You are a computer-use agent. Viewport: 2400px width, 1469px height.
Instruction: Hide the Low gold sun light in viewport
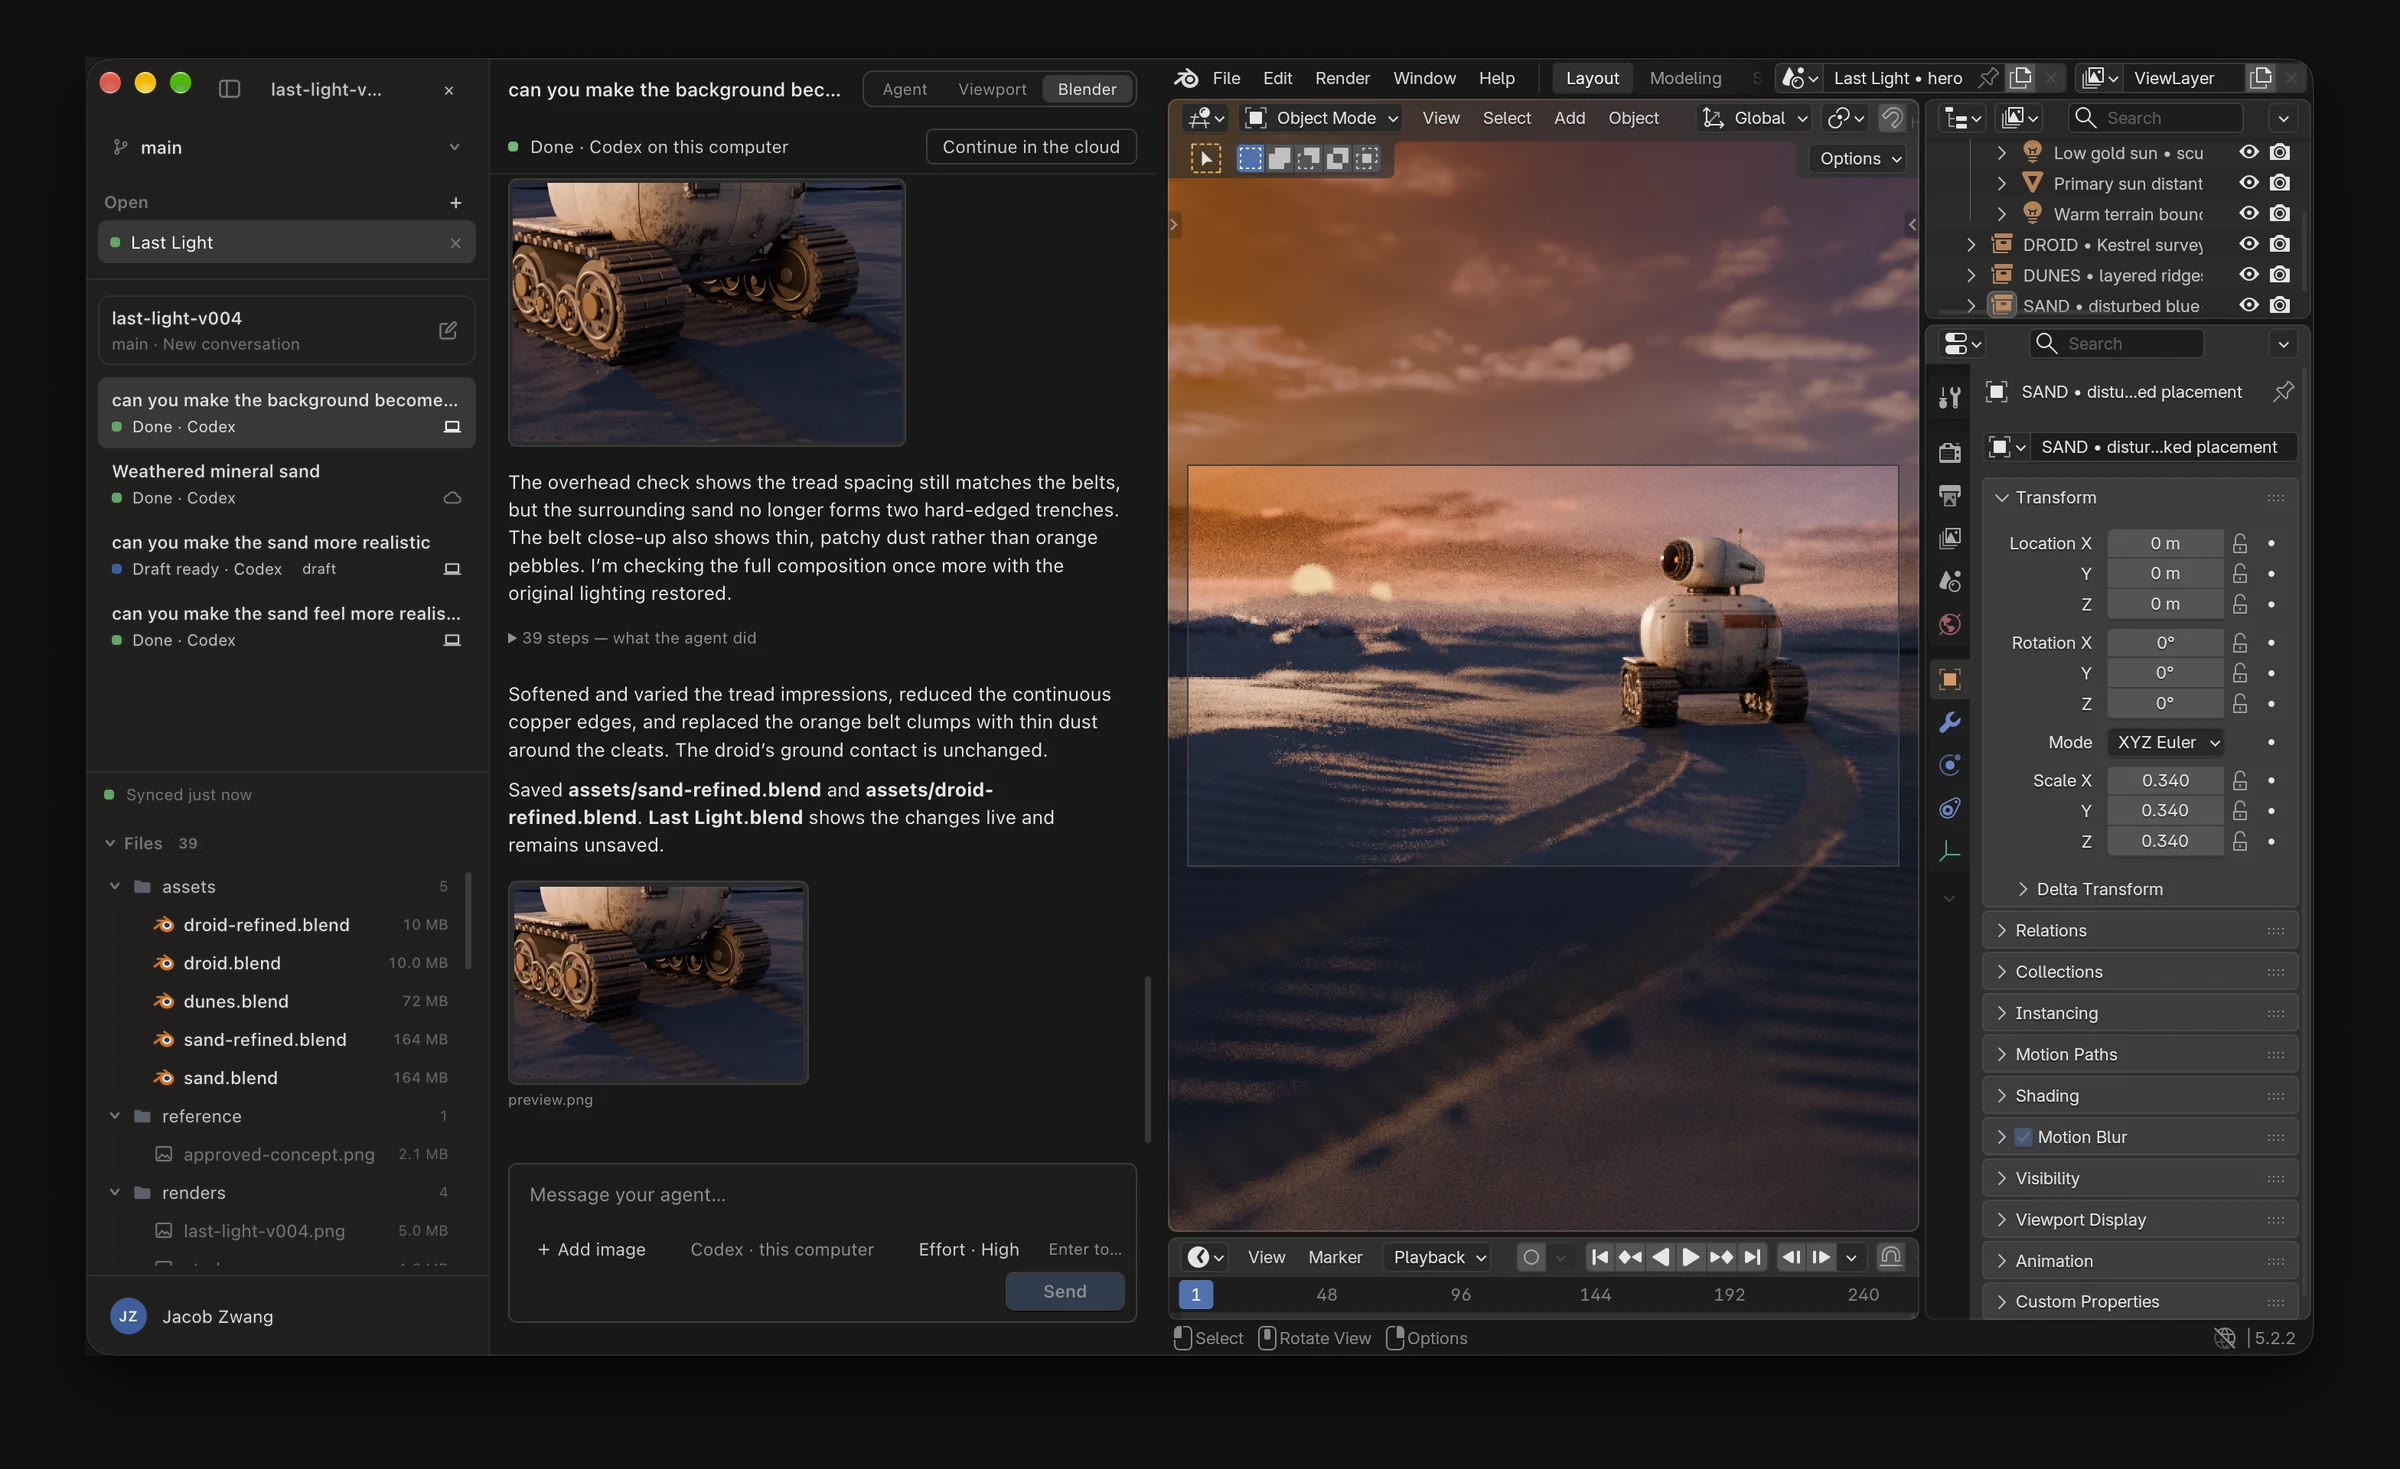click(2249, 152)
